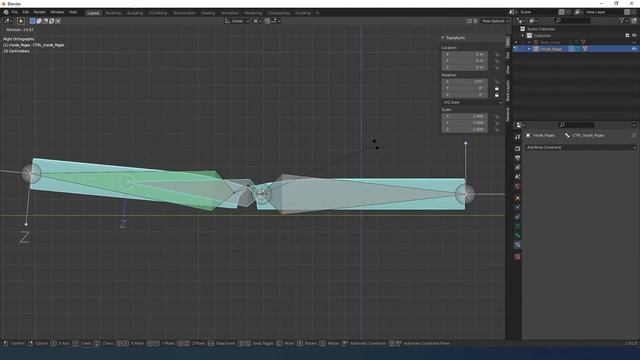Screen dimensions: 640x360
Task: Switch to the Sculpting workspace tab
Action: click(135, 13)
